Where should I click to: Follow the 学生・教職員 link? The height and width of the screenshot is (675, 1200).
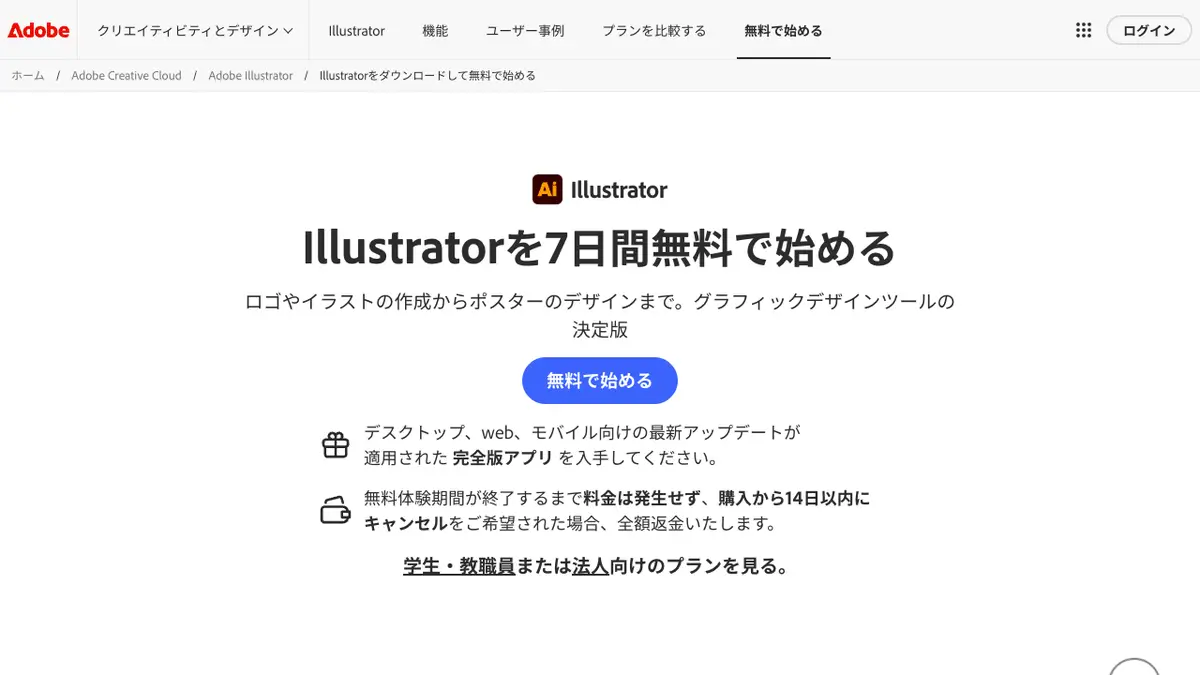click(x=459, y=566)
